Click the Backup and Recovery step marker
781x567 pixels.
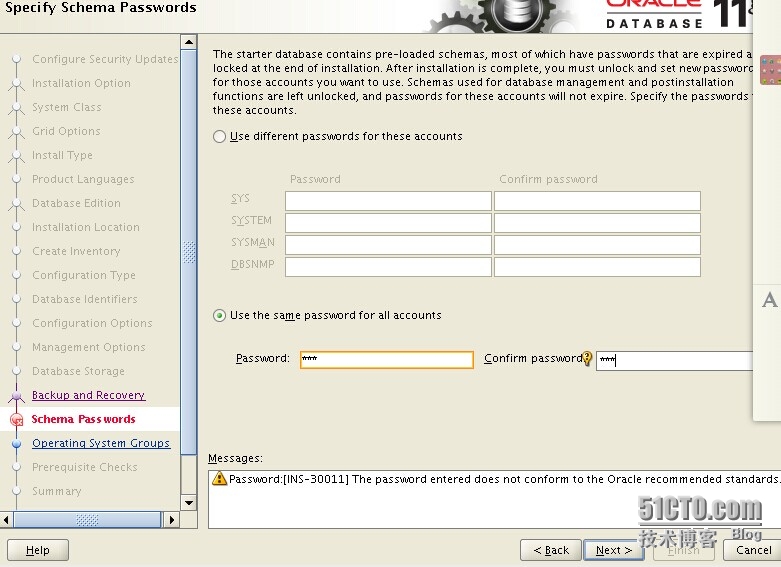tap(16, 396)
